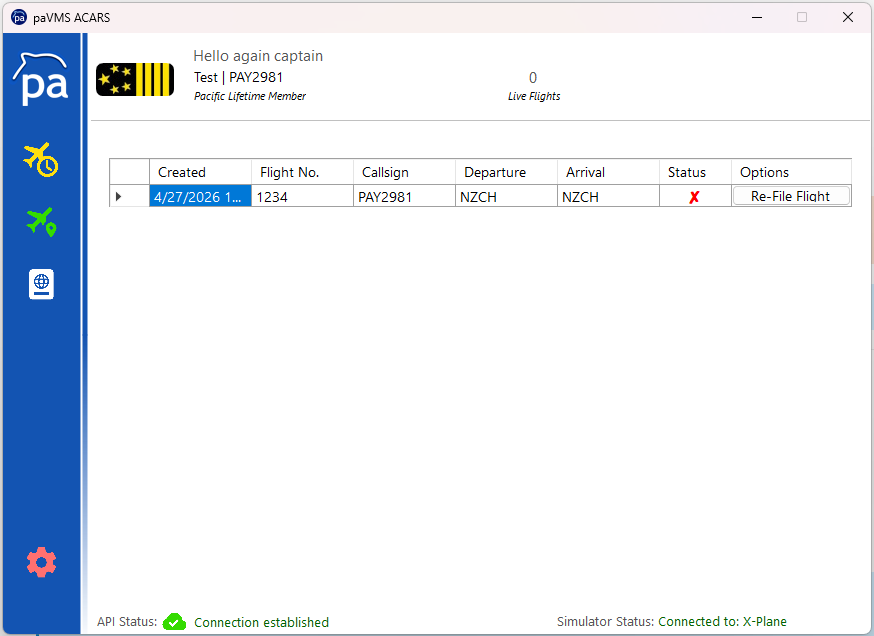Image resolution: width=874 pixels, height=636 pixels.
Task: Select the flight number 1234 cell
Action: [302, 196]
